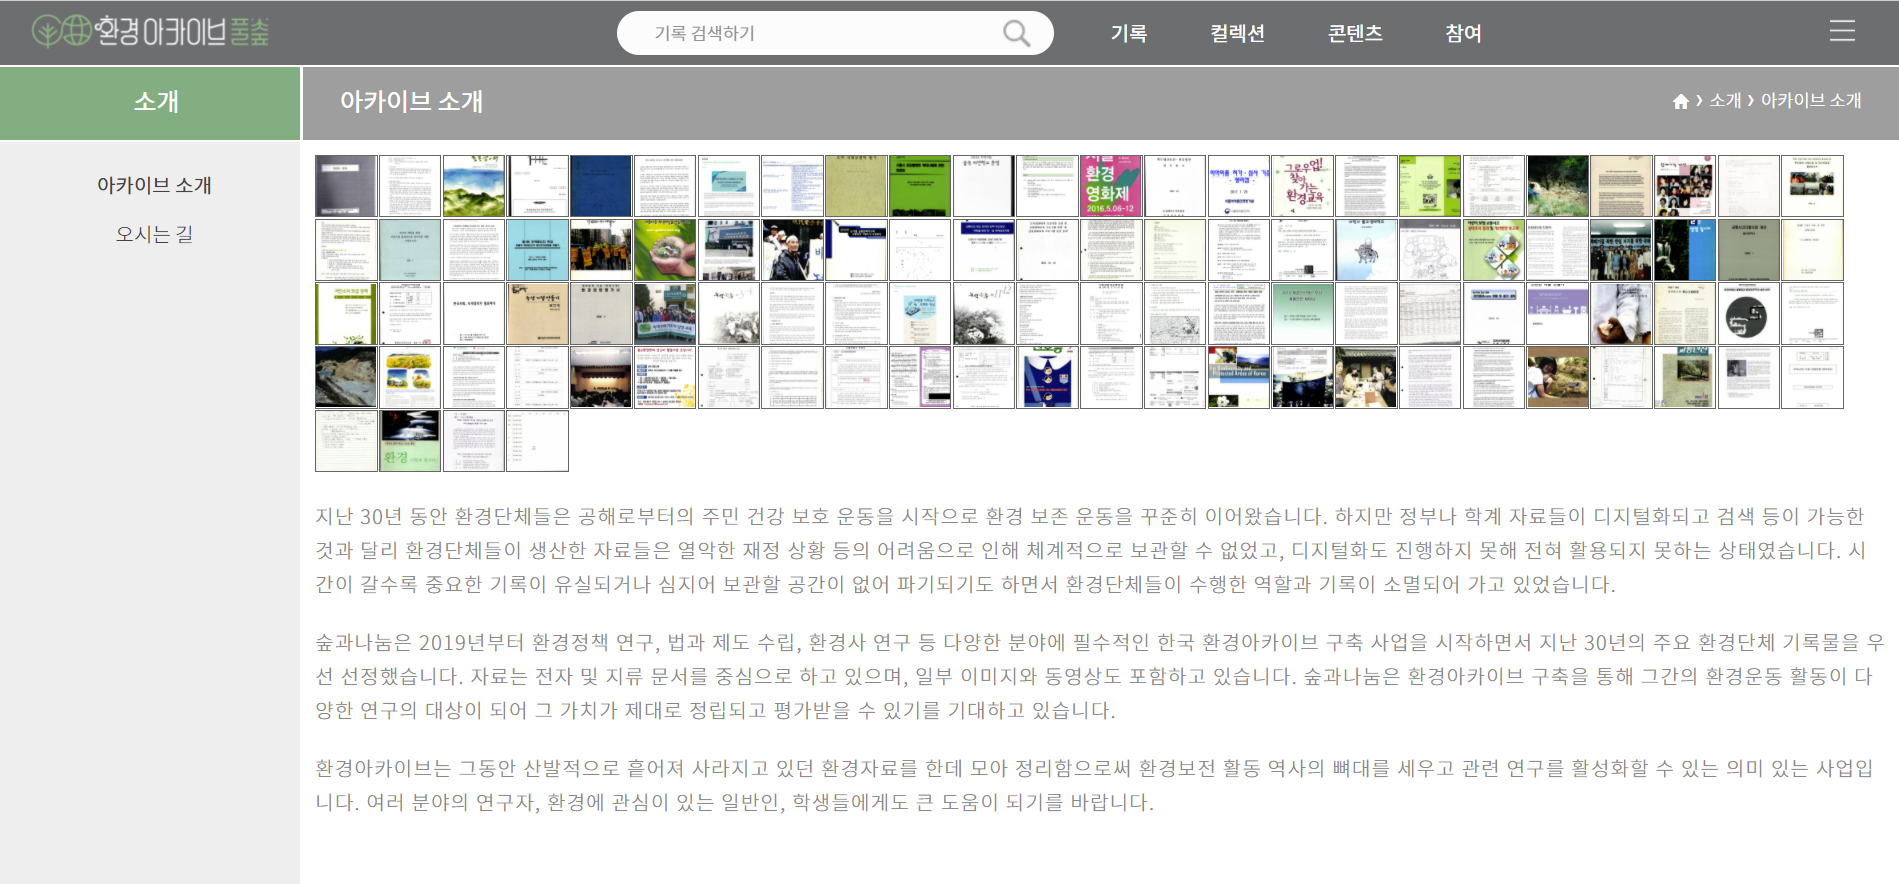
Task: Open the 그로우업 찾아가는 환경교육 thumbnail
Action: tap(1302, 186)
